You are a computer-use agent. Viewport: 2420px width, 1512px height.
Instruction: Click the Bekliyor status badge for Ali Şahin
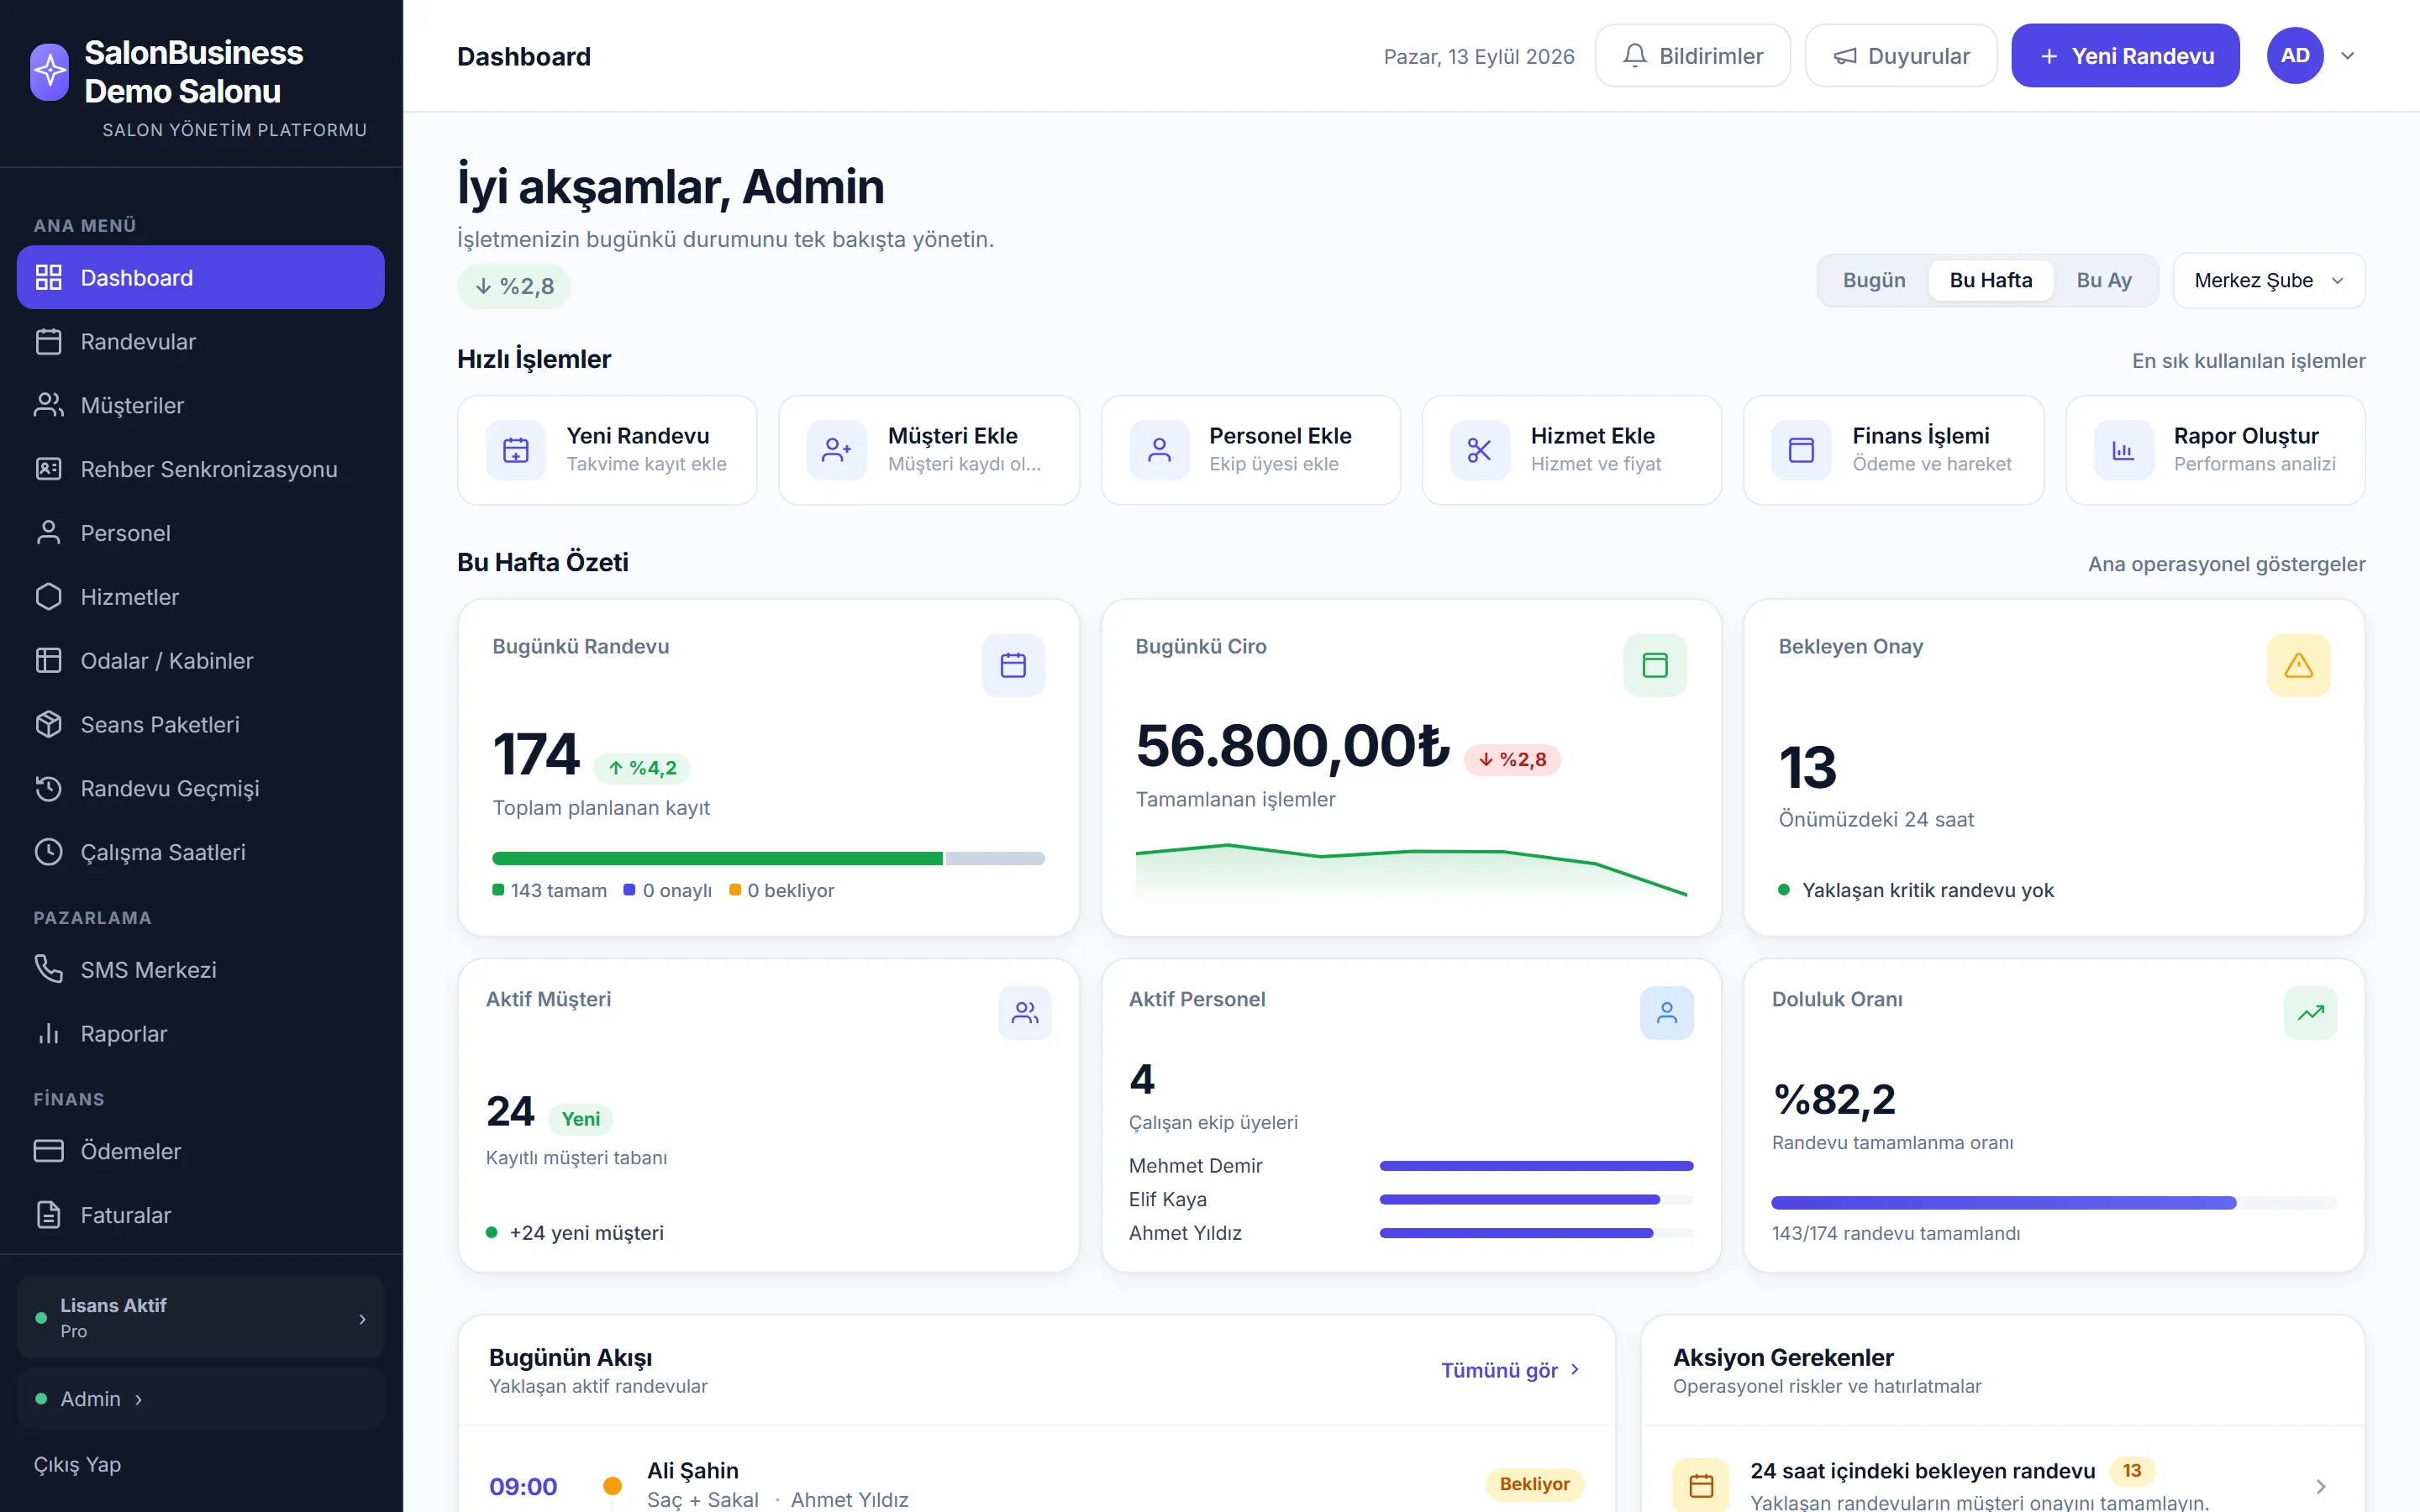coord(1534,1484)
